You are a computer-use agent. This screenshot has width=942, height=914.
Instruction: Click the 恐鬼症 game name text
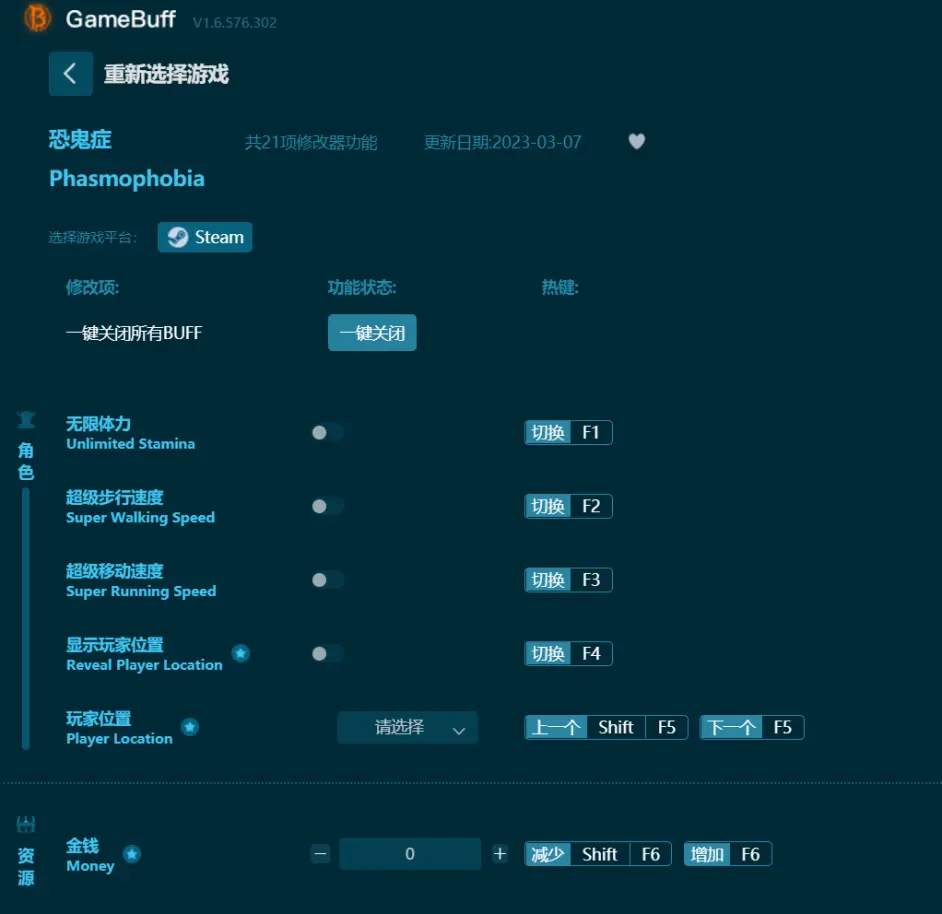coord(80,139)
